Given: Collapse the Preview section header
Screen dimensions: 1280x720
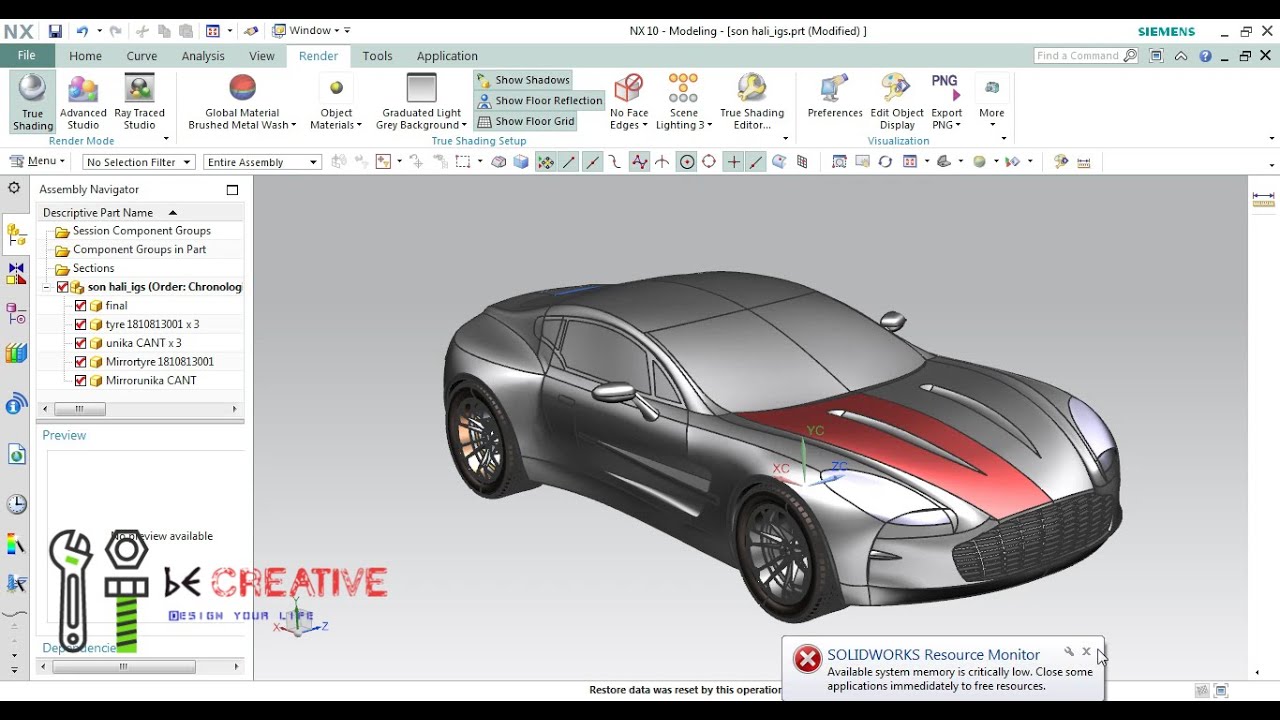Looking at the screenshot, I should click(x=64, y=435).
